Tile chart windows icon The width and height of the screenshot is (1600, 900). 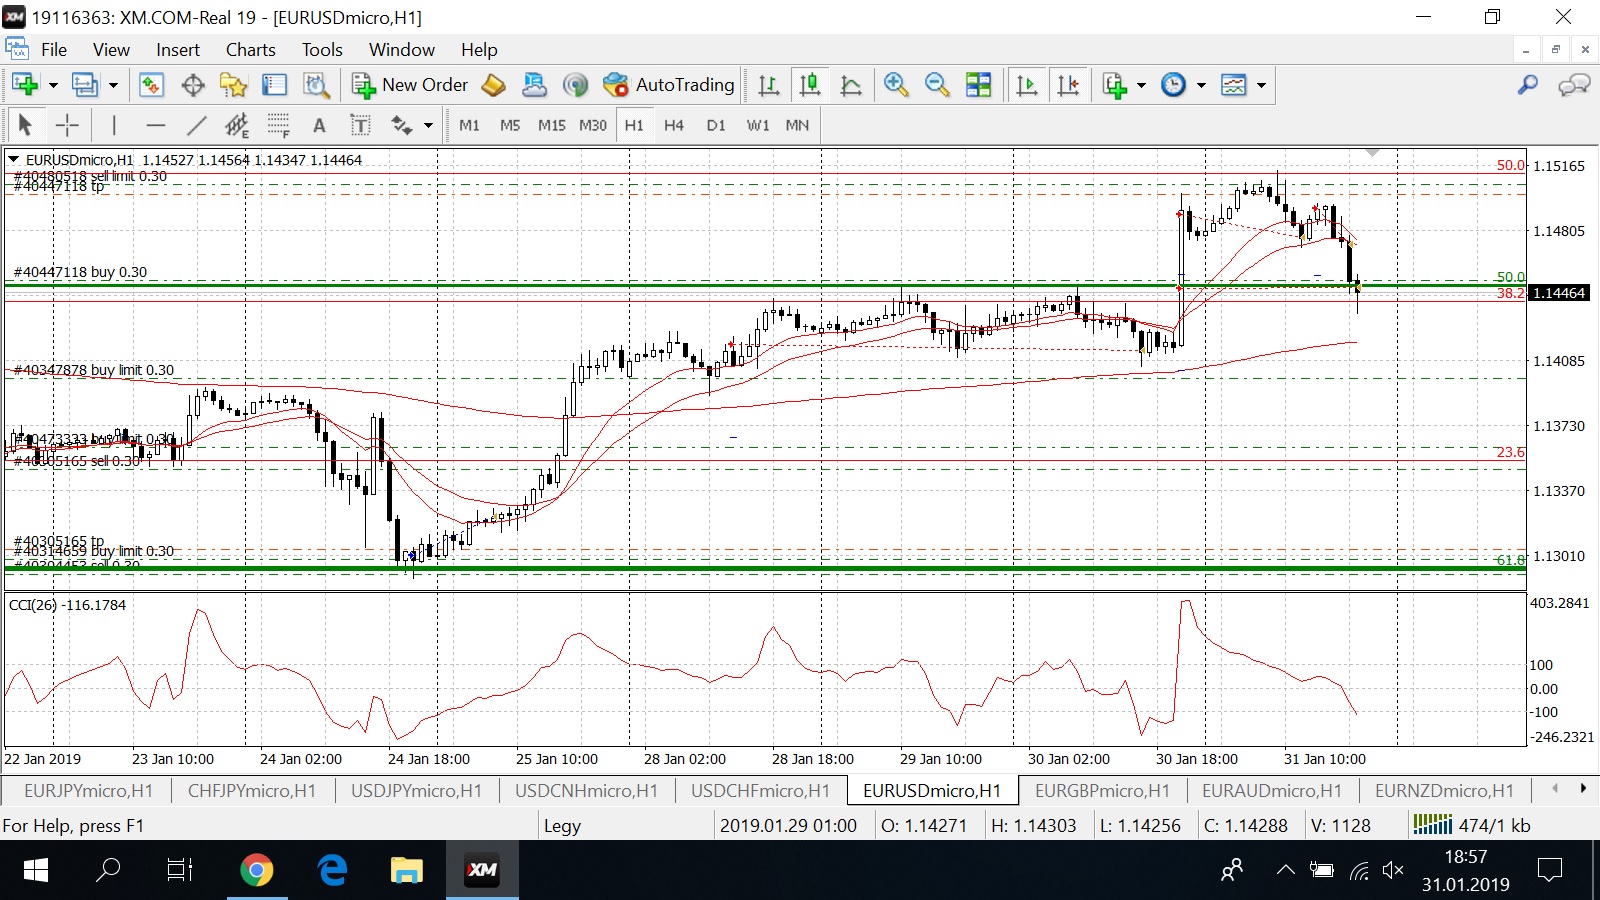[978, 85]
